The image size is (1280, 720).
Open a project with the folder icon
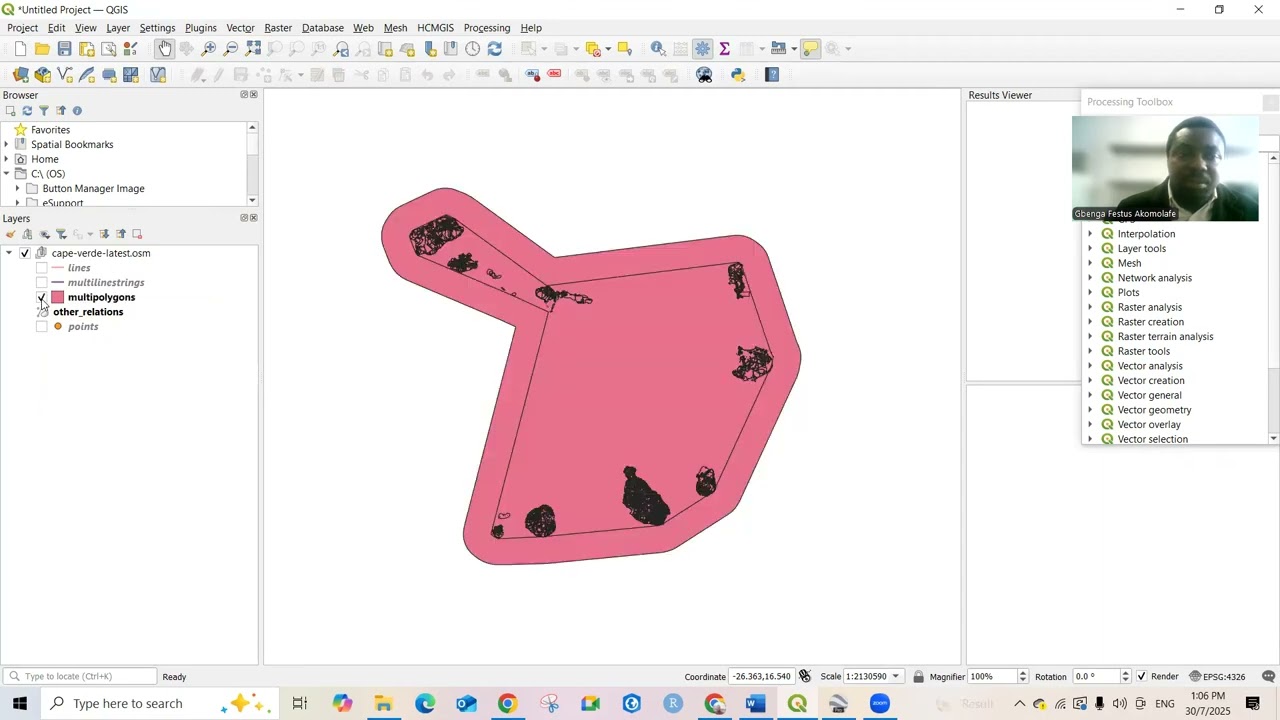tap(42, 49)
